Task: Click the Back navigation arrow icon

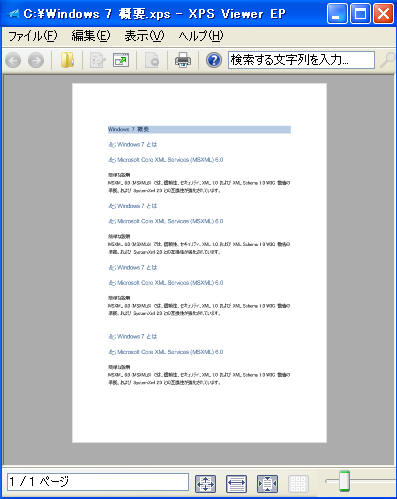Action: coord(13,61)
